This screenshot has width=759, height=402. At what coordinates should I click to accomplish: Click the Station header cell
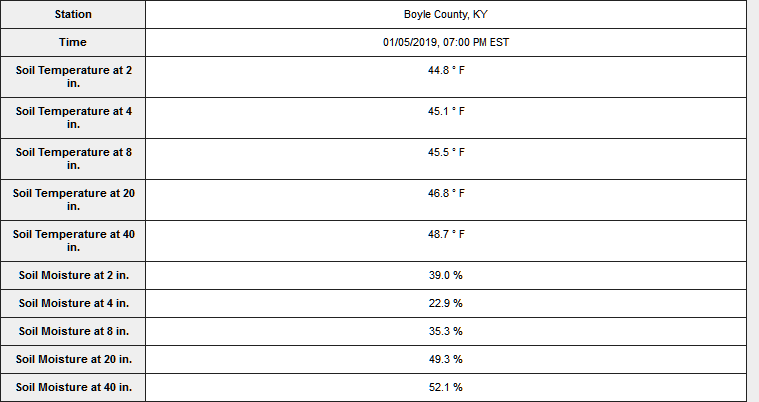pyautogui.click(x=73, y=15)
